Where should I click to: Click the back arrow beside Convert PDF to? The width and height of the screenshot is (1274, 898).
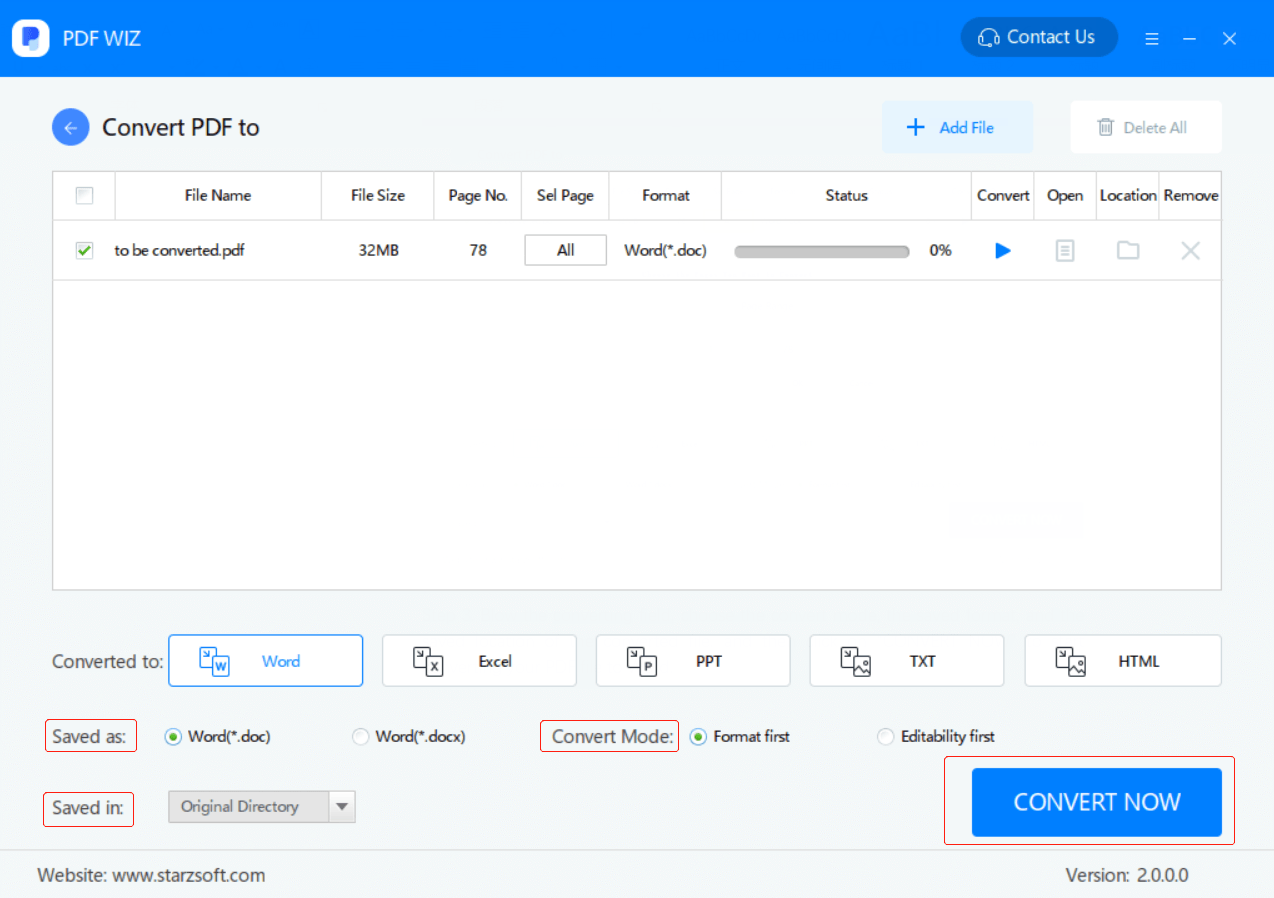tap(70, 127)
